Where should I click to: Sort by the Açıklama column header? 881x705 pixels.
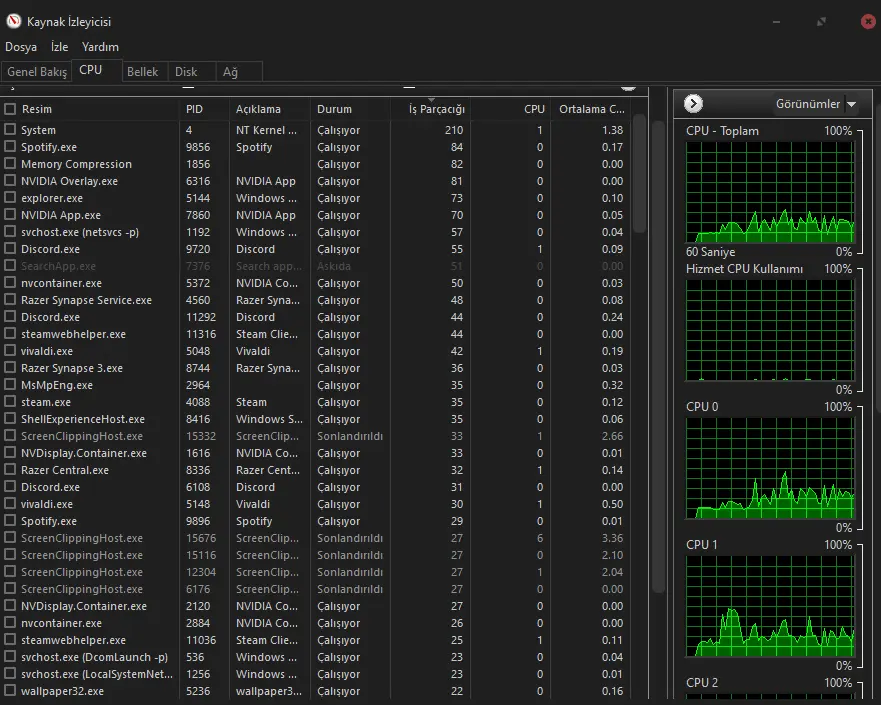point(269,109)
